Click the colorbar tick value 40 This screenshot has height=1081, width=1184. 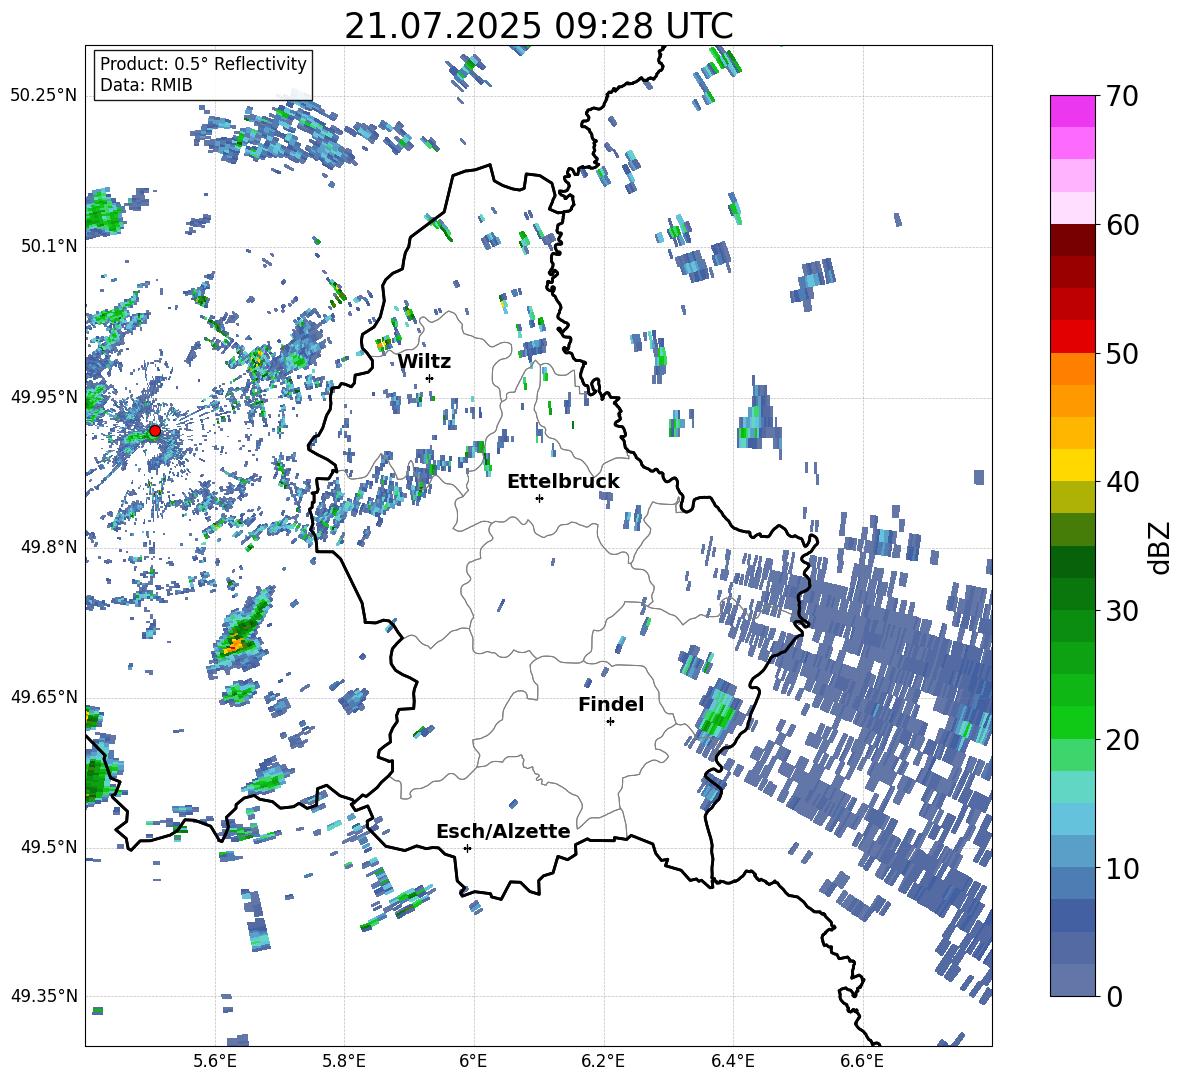click(1122, 482)
